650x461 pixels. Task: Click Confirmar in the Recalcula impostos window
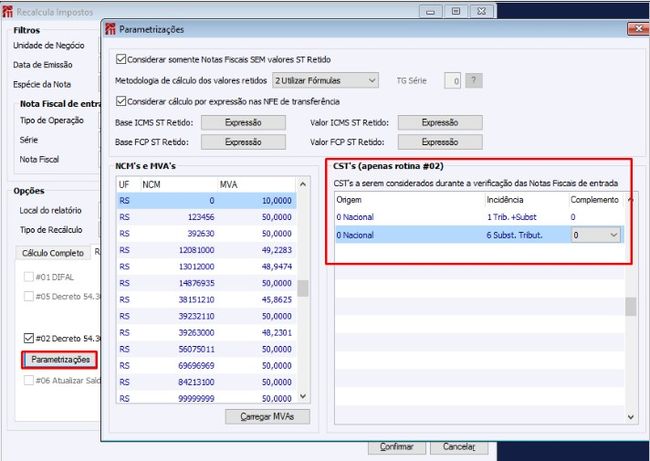[x=397, y=447]
